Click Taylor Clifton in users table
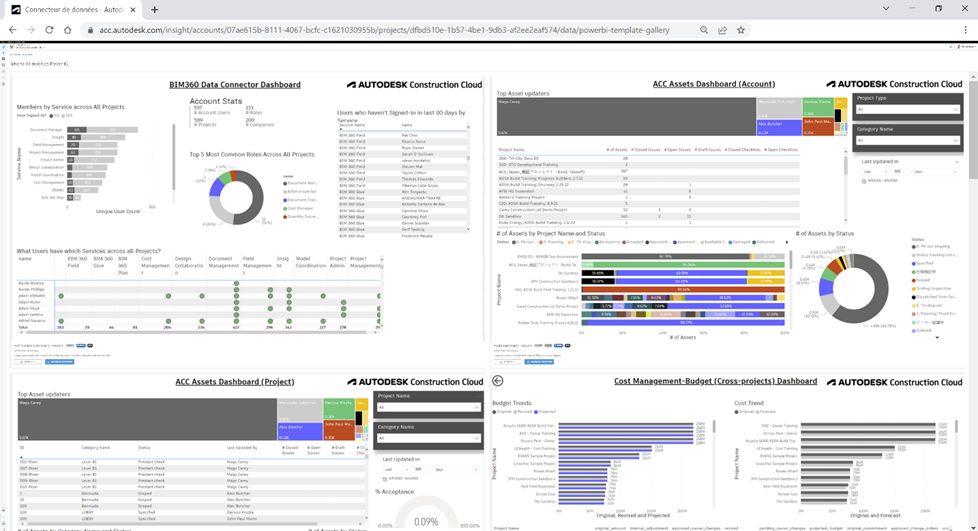The height and width of the screenshot is (531, 978). [x=412, y=173]
